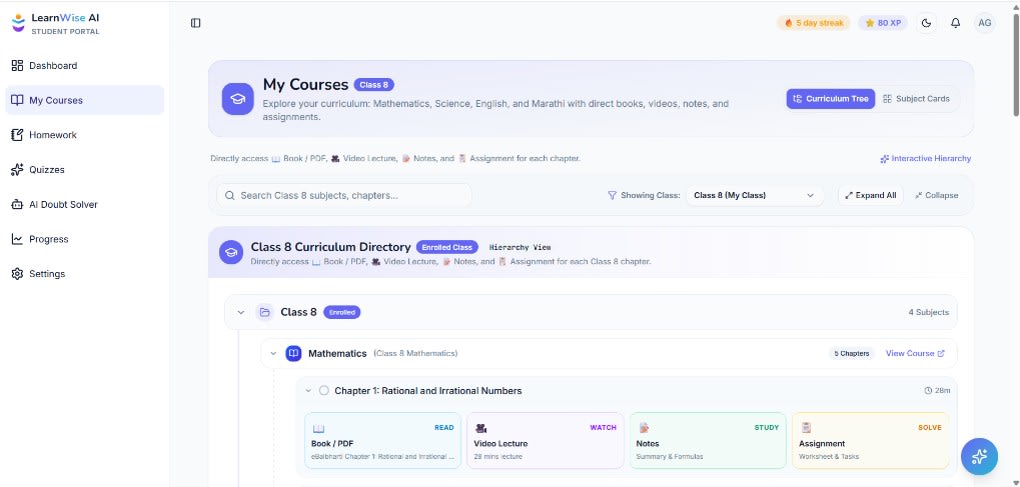The height and width of the screenshot is (487, 1020).
Task: Open the Class 8 (My Class) dropdown
Action: point(755,195)
